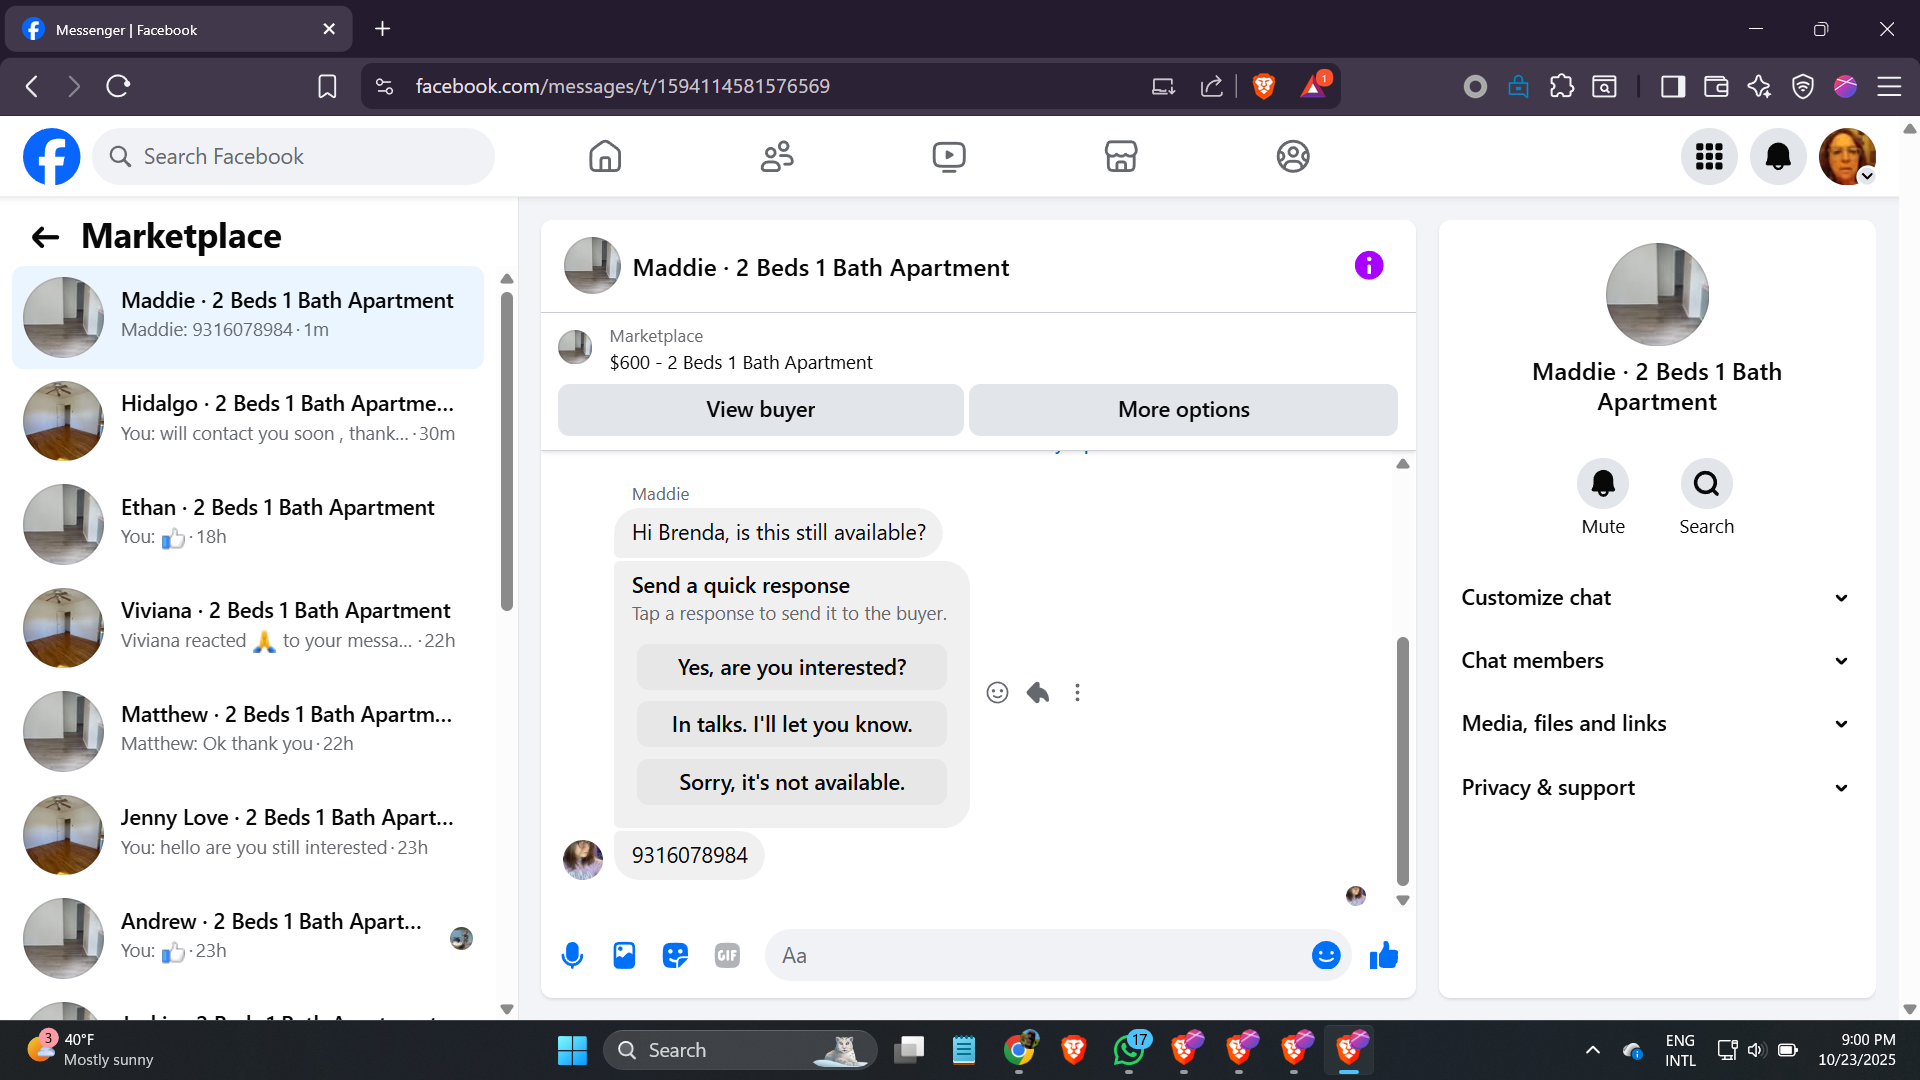Click the message text field

(x=1040, y=956)
